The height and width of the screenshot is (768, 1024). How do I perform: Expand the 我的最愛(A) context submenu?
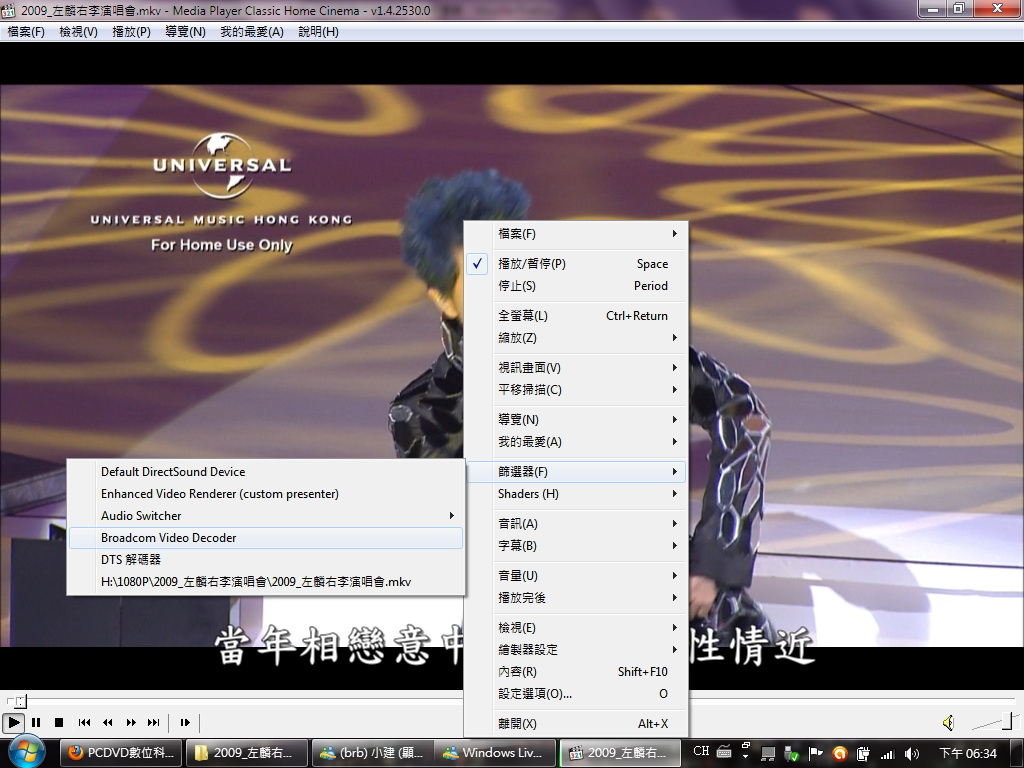[x=576, y=441]
